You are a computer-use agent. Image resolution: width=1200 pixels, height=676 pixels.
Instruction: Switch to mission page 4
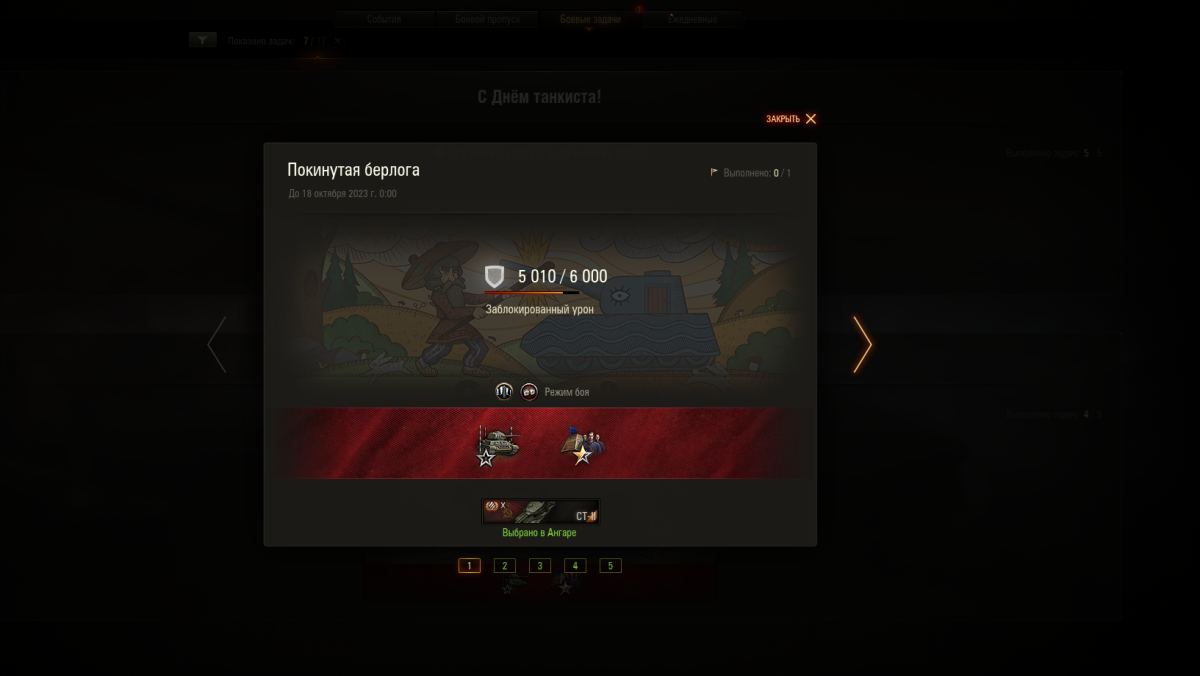pos(575,566)
